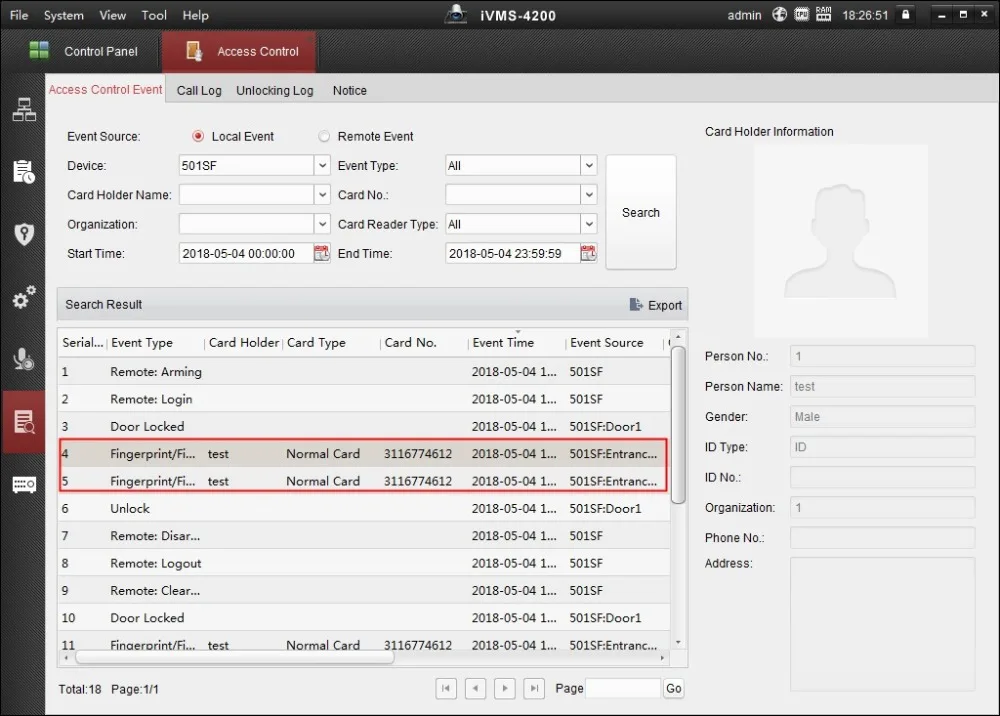Screen dimensions: 1000x716
Task: Click the CPU usage icon in title bar
Action: pos(802,14)
